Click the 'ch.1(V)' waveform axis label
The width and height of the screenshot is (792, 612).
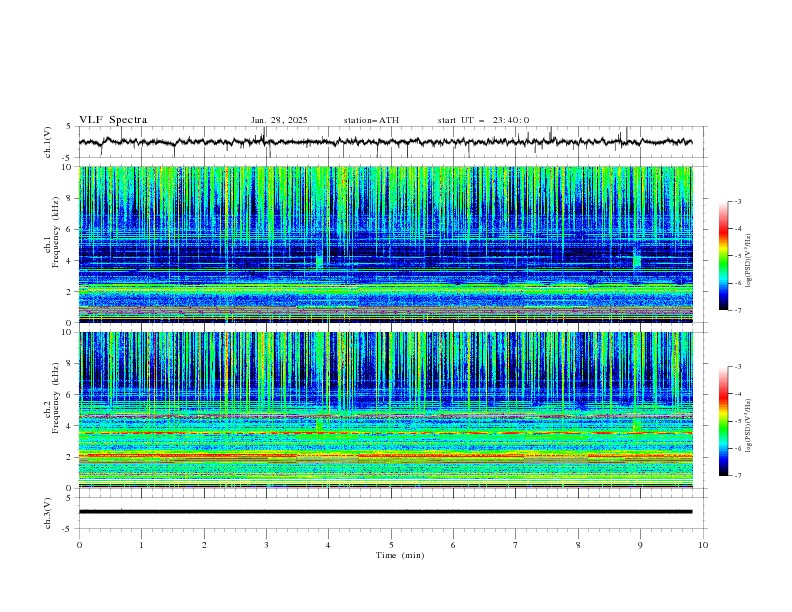coord(48,142)
